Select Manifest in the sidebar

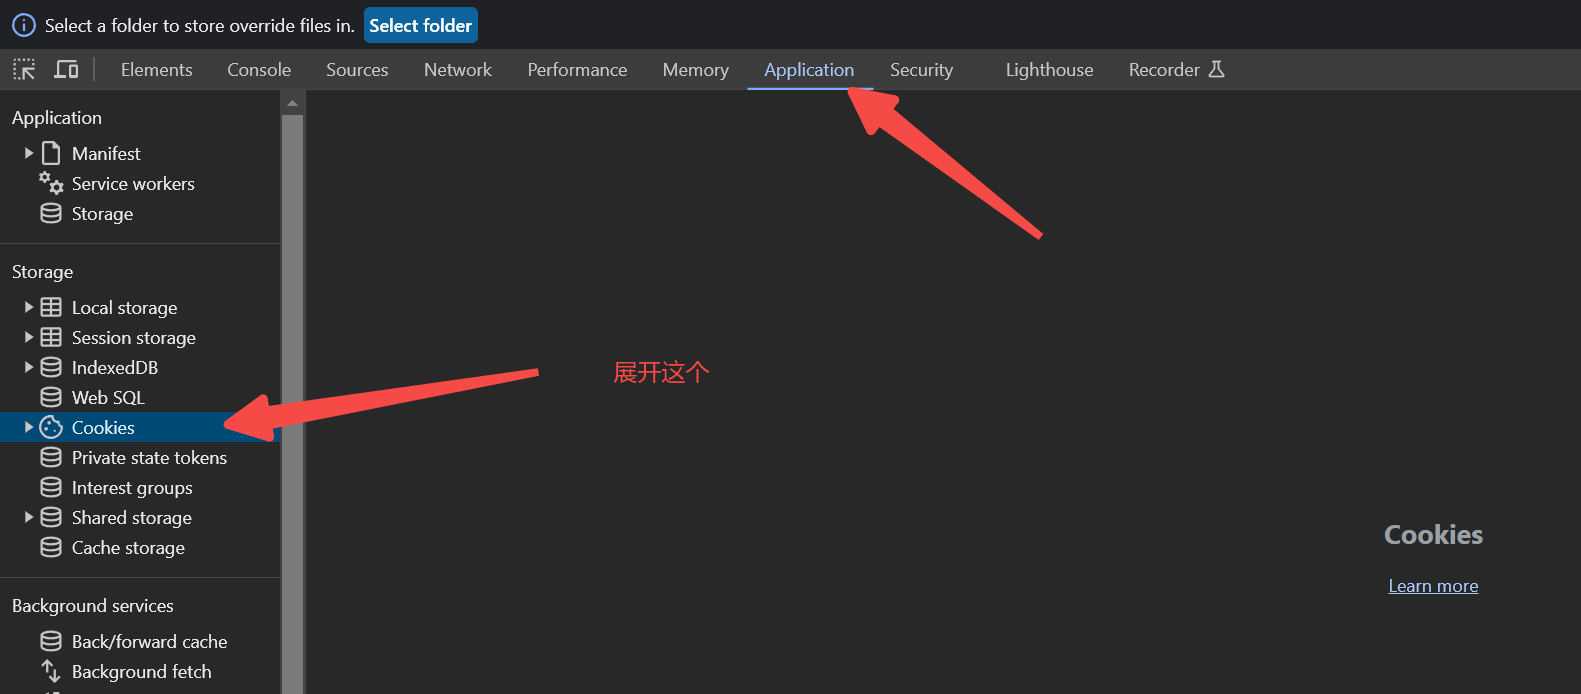(x=106, y=153)
